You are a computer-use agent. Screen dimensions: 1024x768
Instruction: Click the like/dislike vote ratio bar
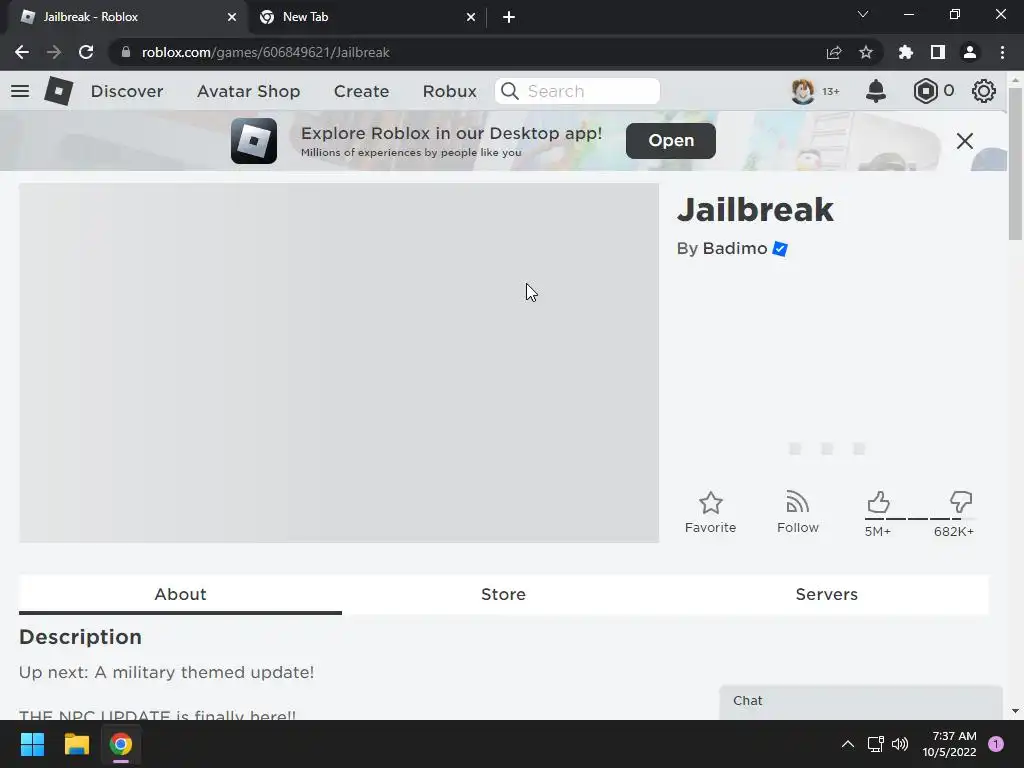point(920,519)
